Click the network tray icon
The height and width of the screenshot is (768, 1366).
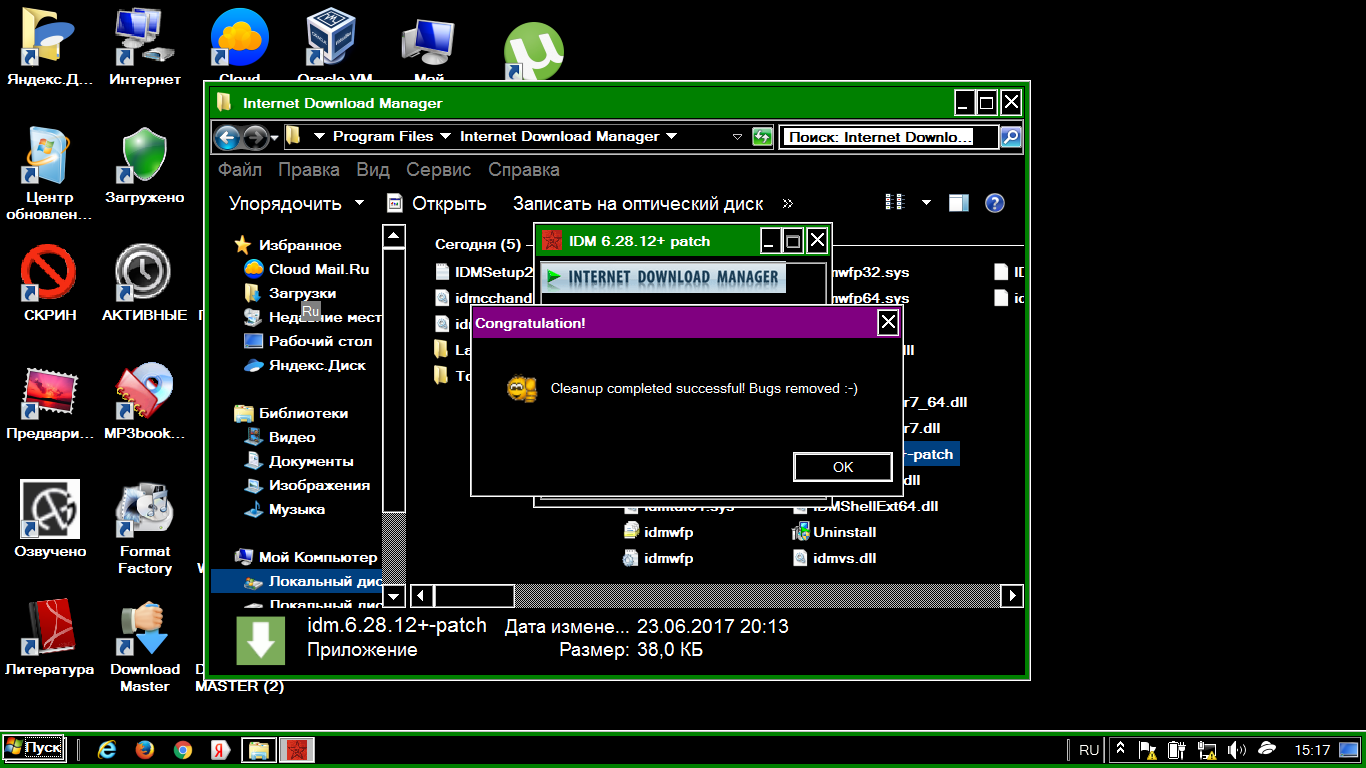point(1207,749)
